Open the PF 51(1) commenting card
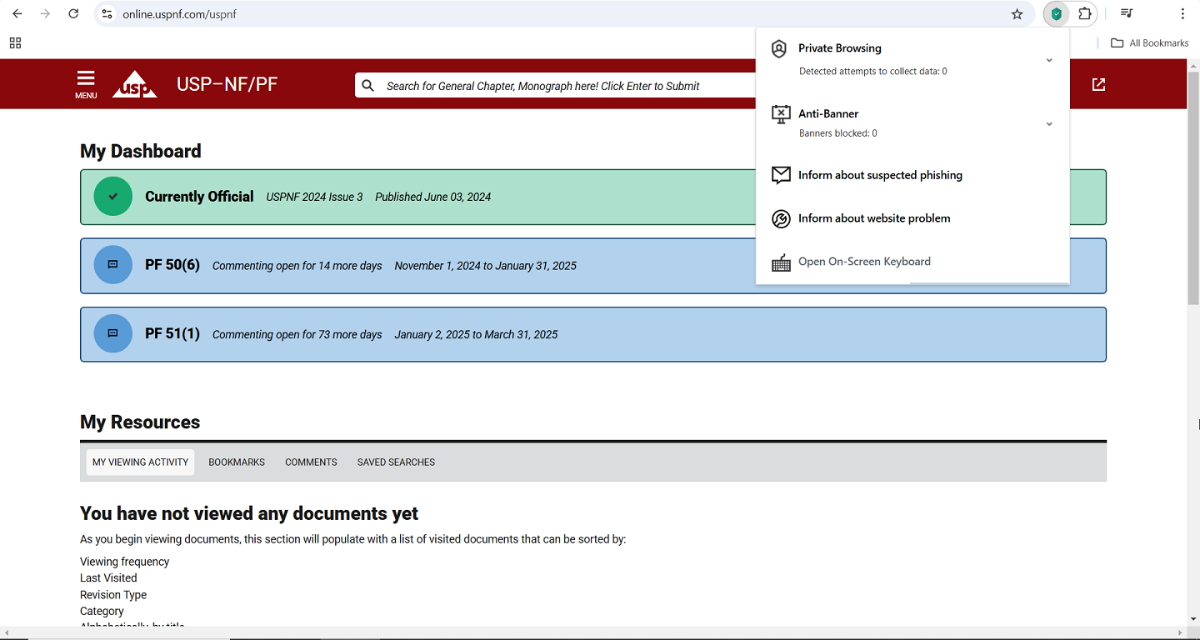Screen dimensions: 1200x640 593,334
